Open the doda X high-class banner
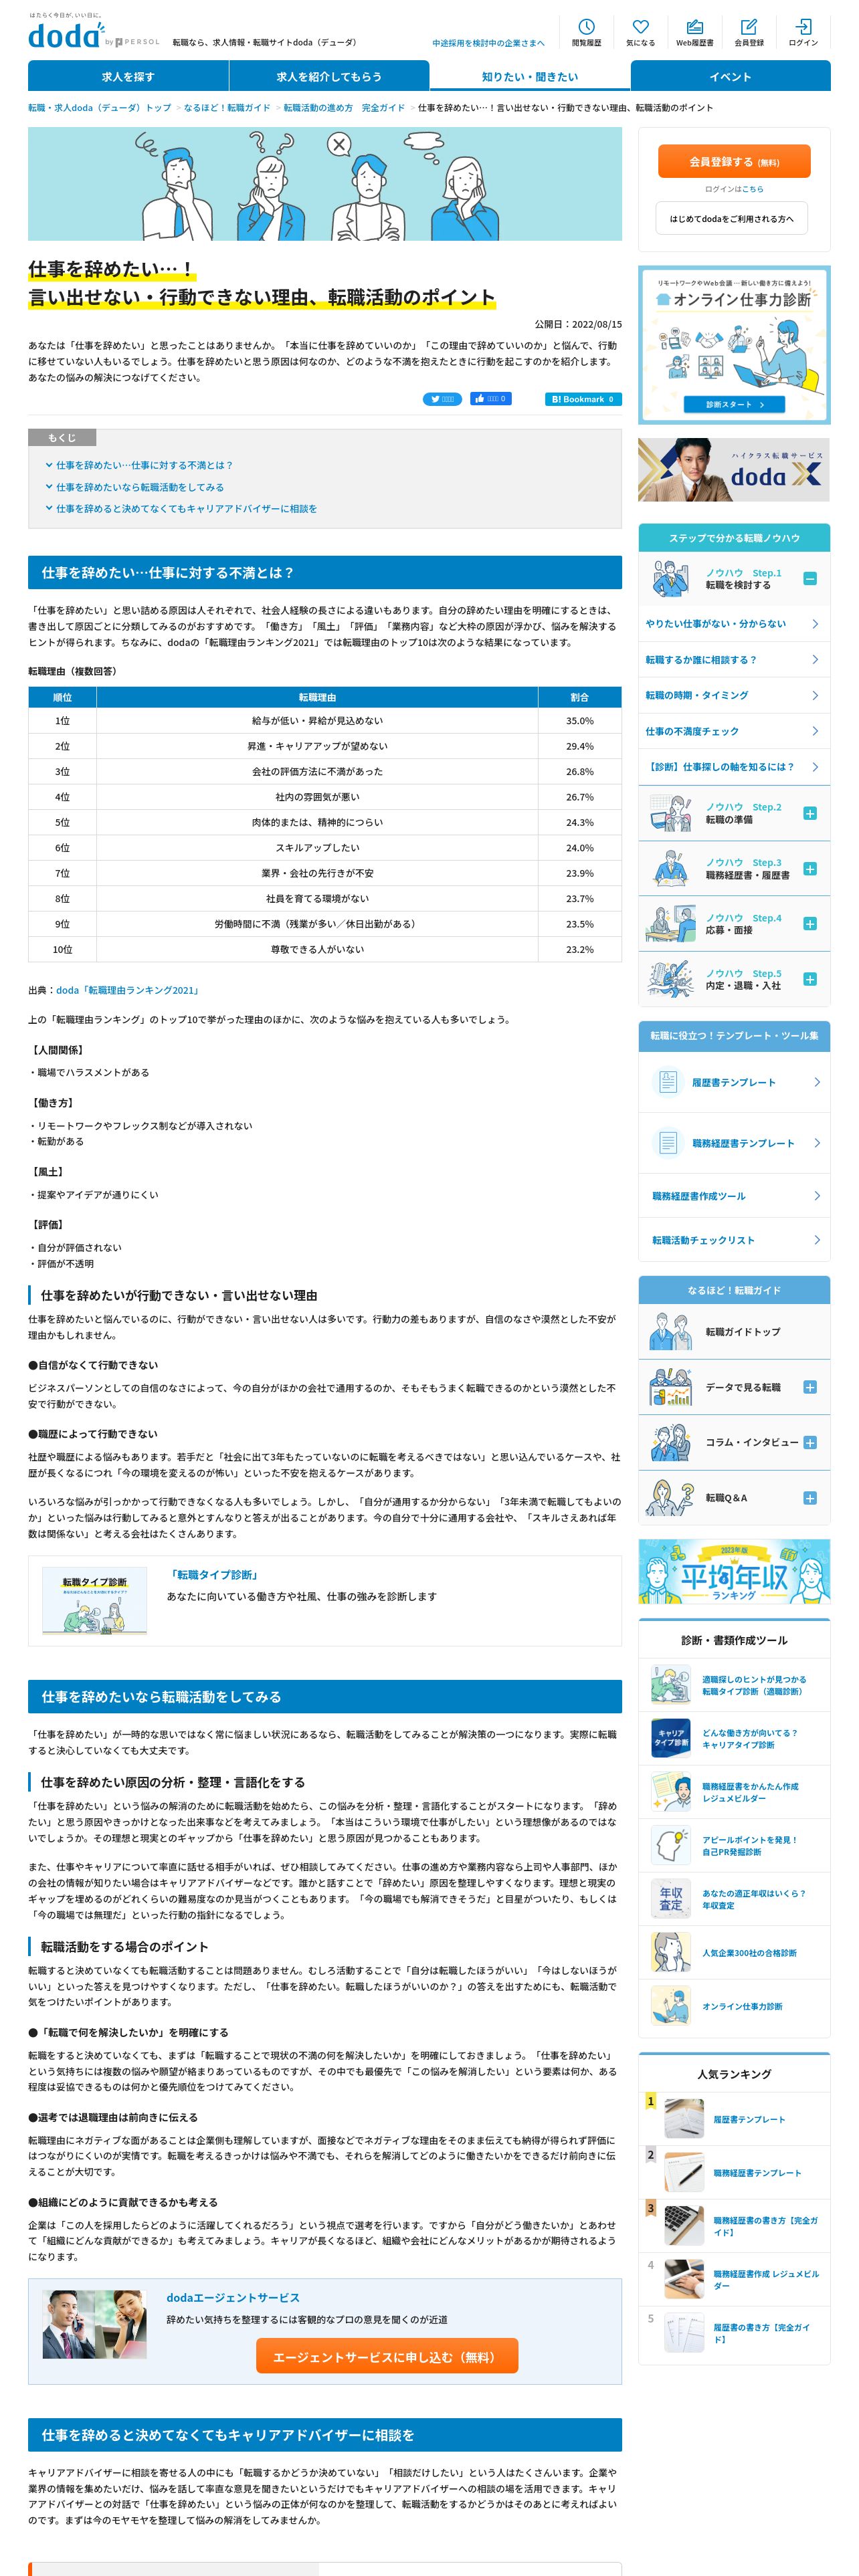 (734, 470)
